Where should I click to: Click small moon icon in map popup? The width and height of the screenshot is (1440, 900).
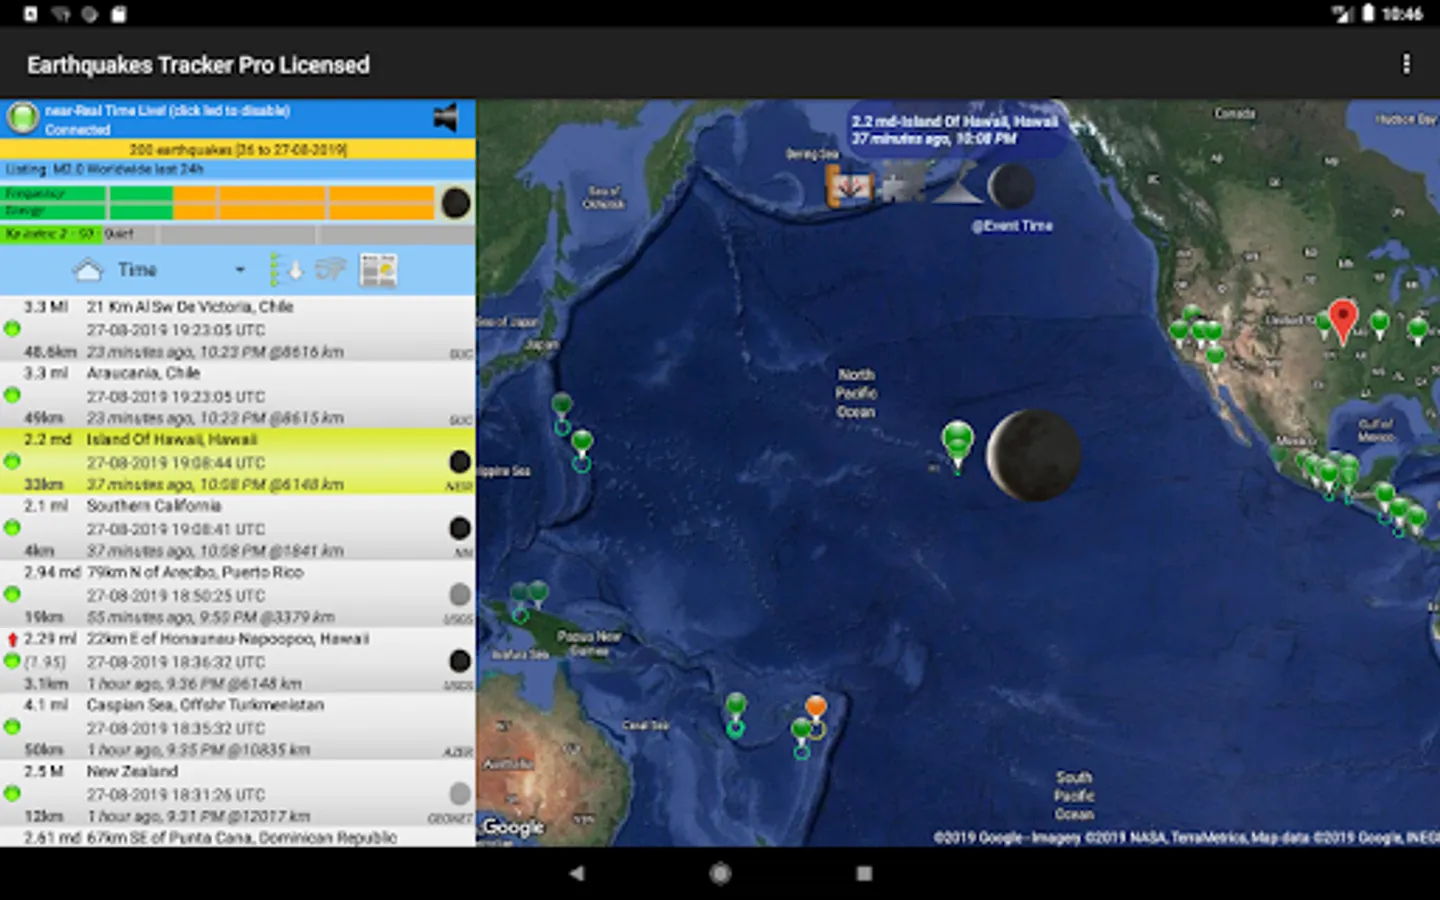pyautogui.click(x=1011, y=186)
